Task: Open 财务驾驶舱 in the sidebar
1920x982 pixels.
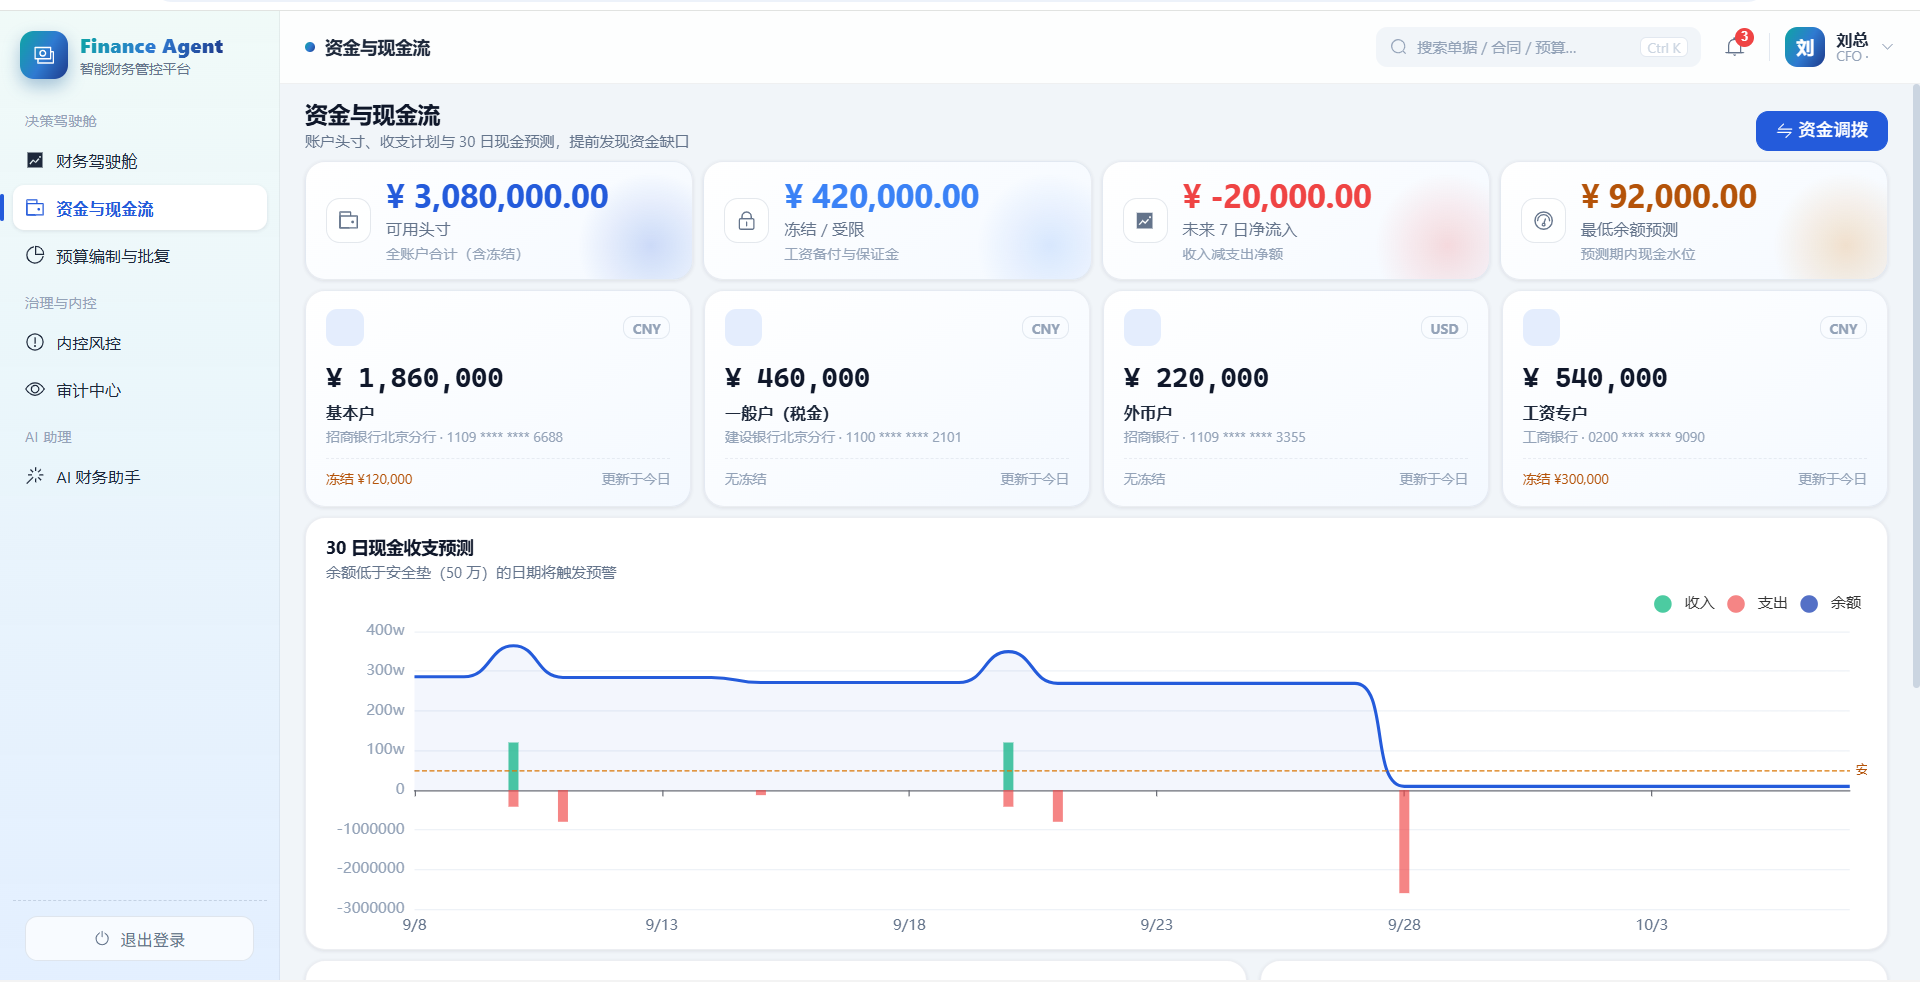Action: point(140,160)
